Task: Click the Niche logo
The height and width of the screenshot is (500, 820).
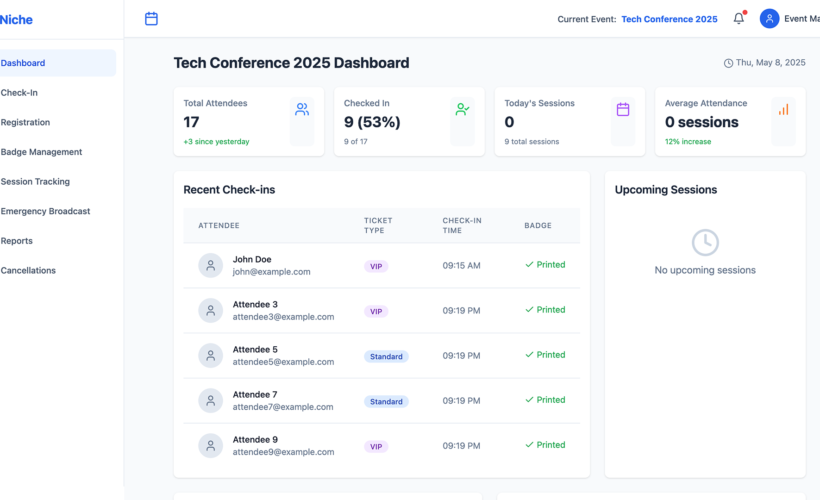Action: (16, 19)
